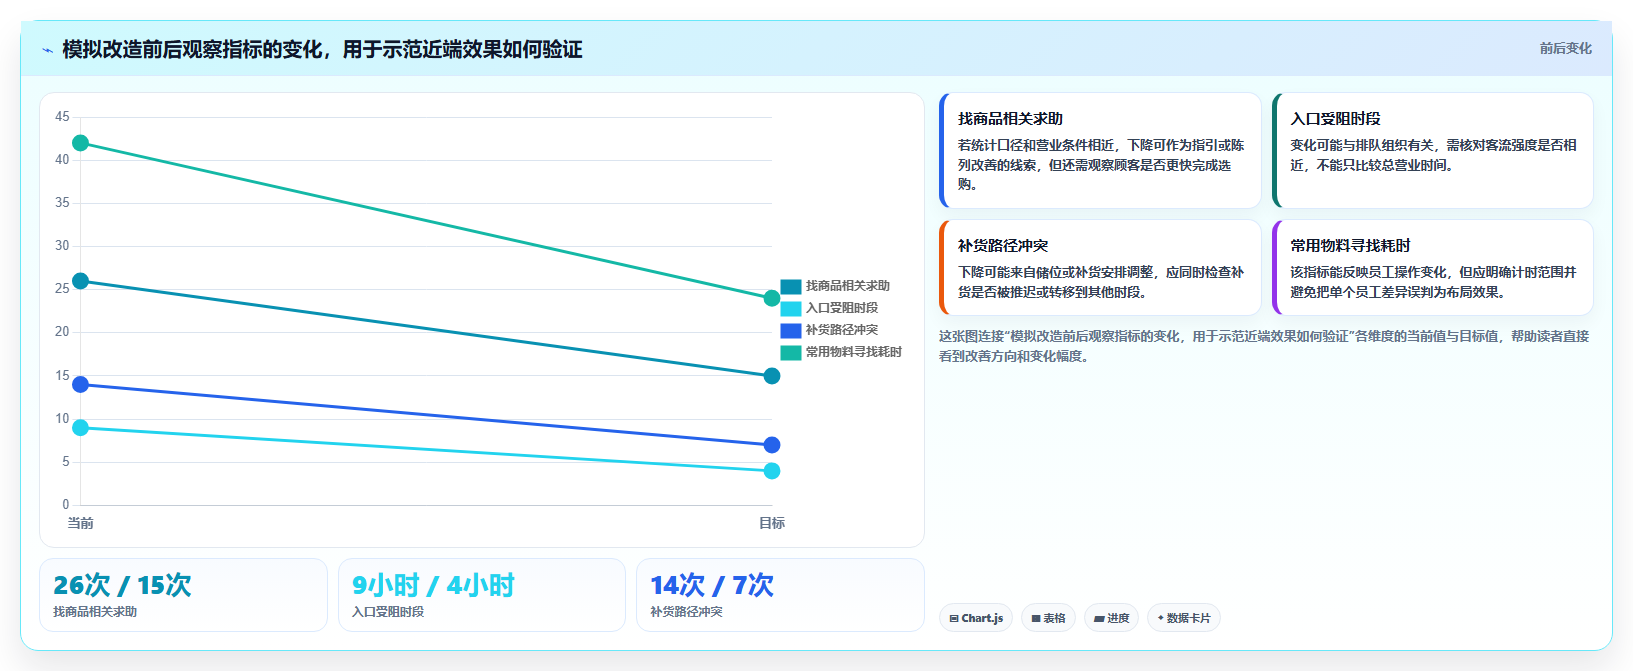This screenshot has width=1633, height=671.
Task: Click the panel title 模拟改造前后观察指标的变化
Action: click(322, 50)
